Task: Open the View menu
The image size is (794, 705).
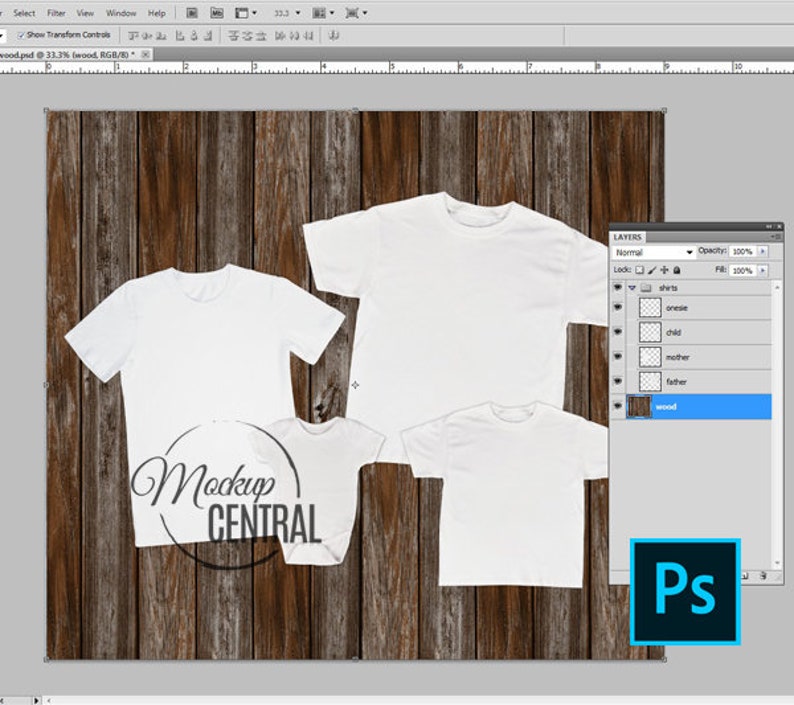Action: click(85, 13)
